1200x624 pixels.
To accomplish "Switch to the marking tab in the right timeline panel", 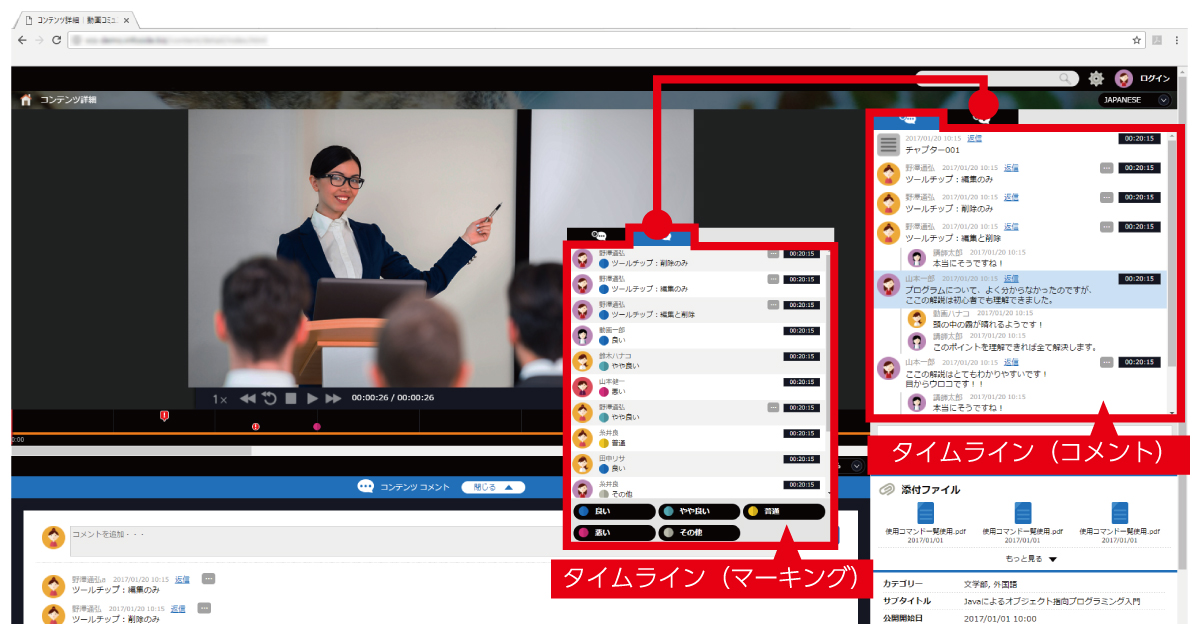I will point(980,117).
